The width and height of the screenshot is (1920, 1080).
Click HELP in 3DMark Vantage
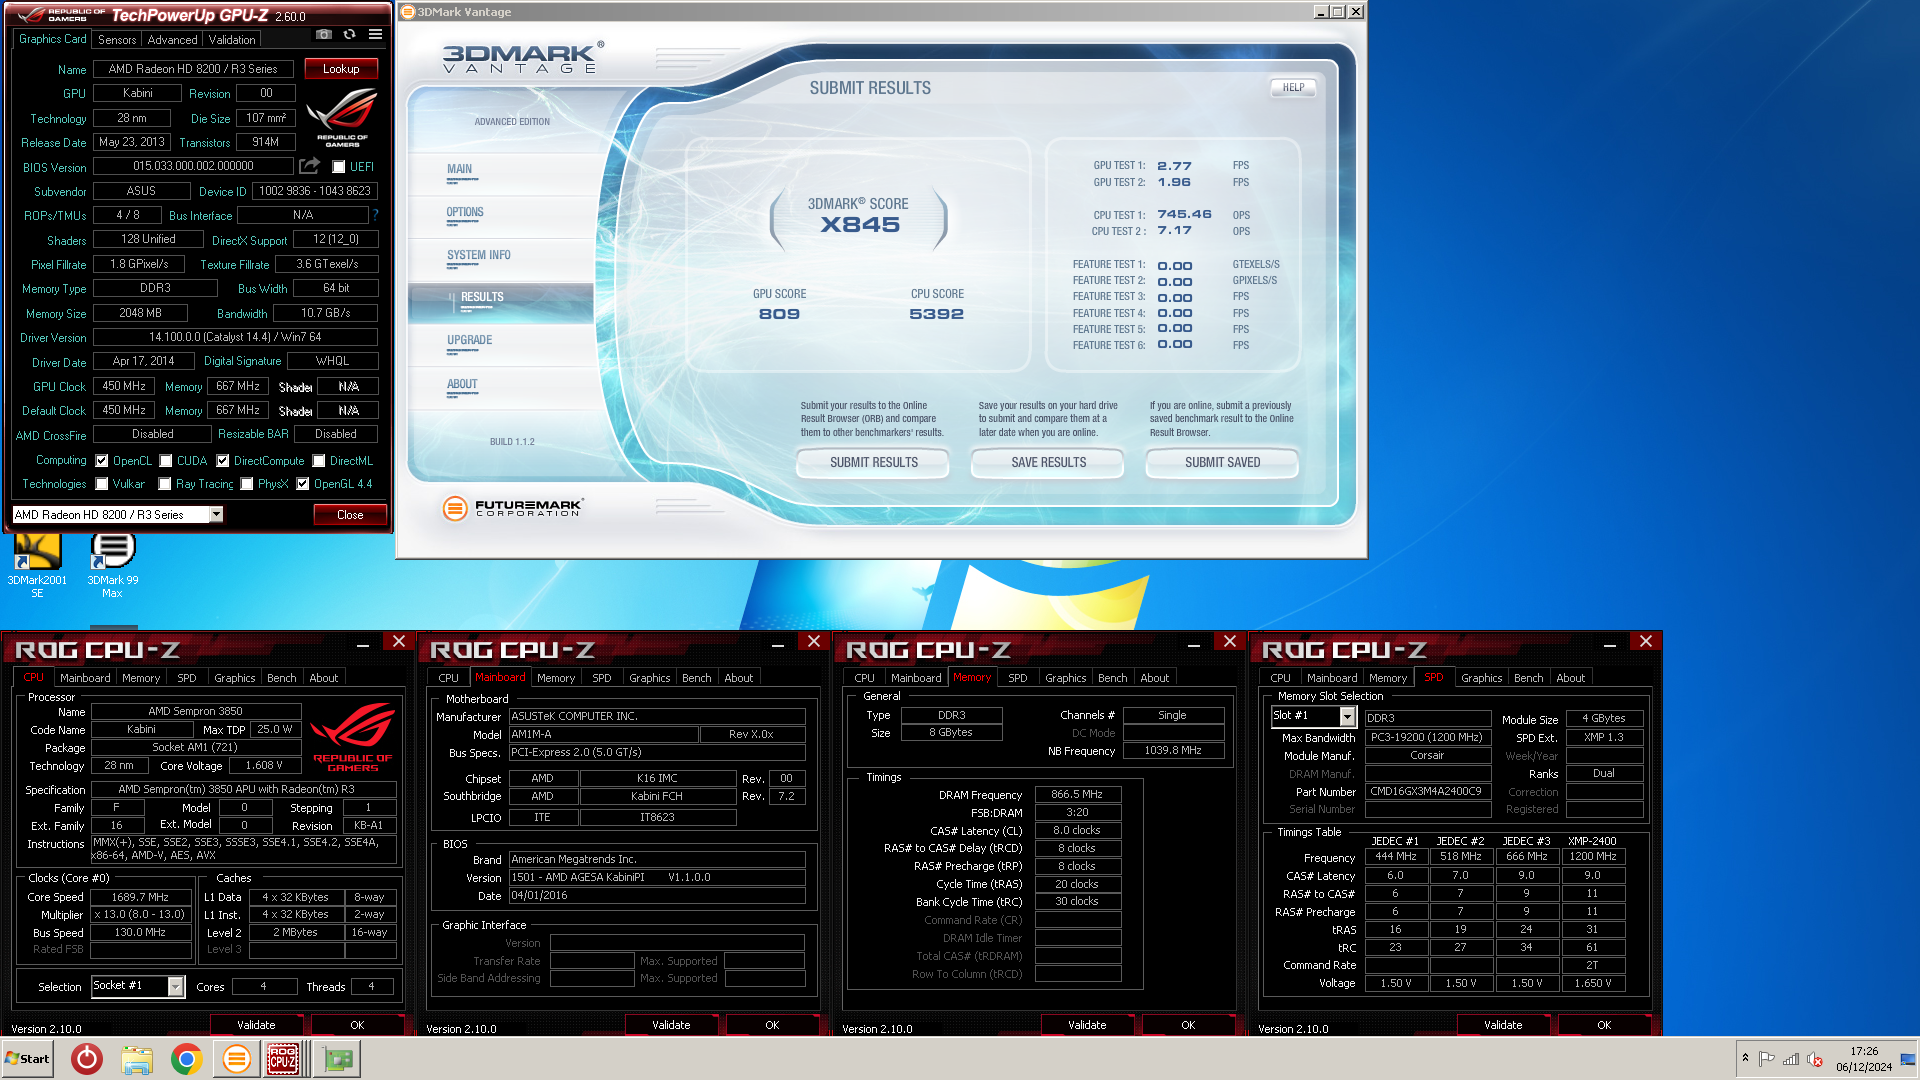1293,87
